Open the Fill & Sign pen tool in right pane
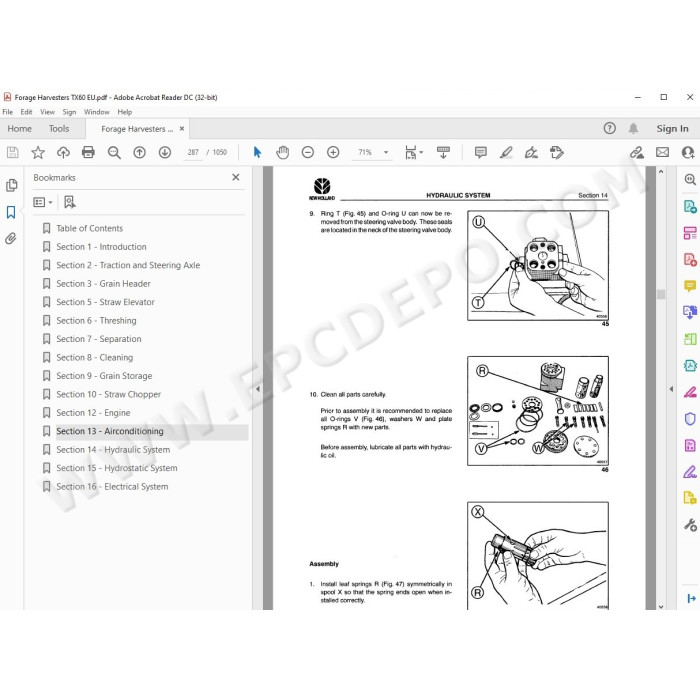 pyautogui.click(x=690, y=471)
